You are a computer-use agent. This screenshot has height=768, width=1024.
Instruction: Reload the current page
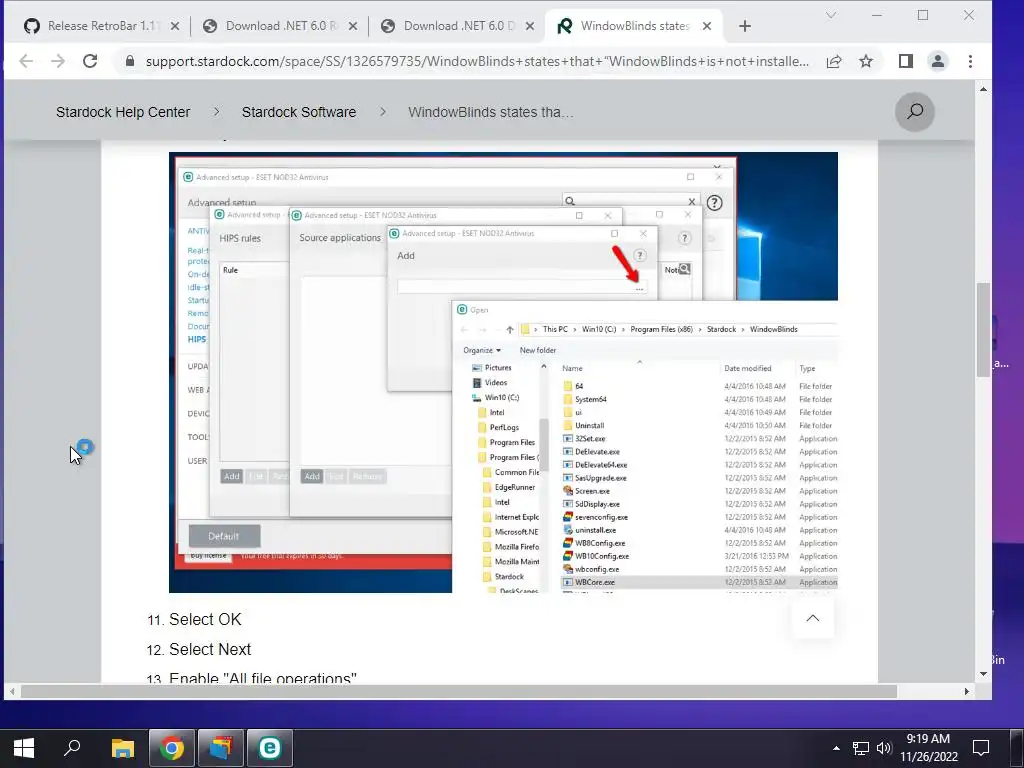point(90,61)
